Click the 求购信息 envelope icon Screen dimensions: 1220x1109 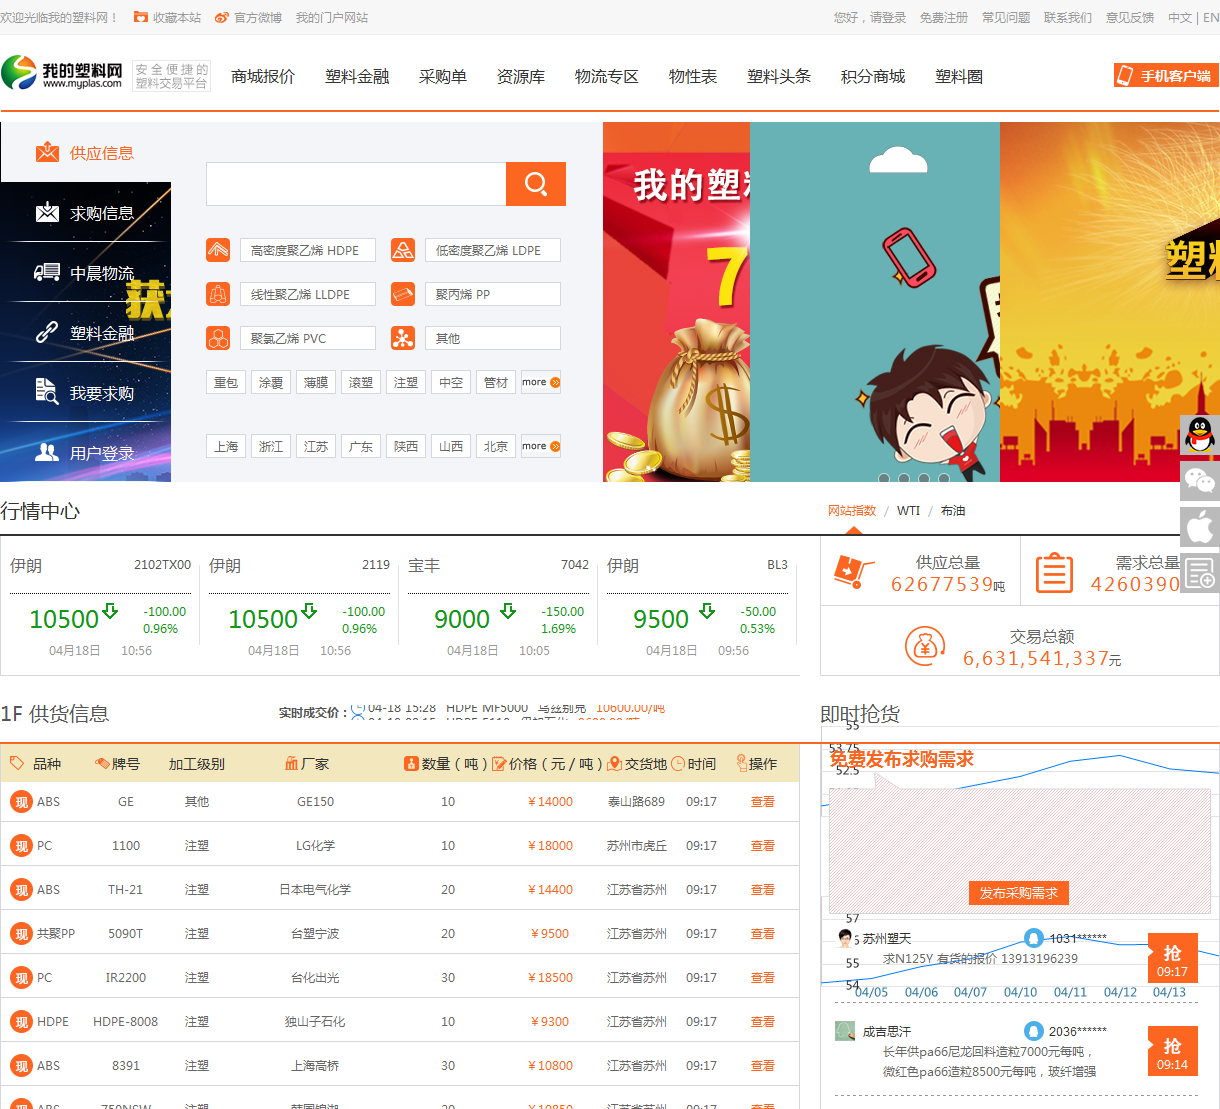point(47,212)
